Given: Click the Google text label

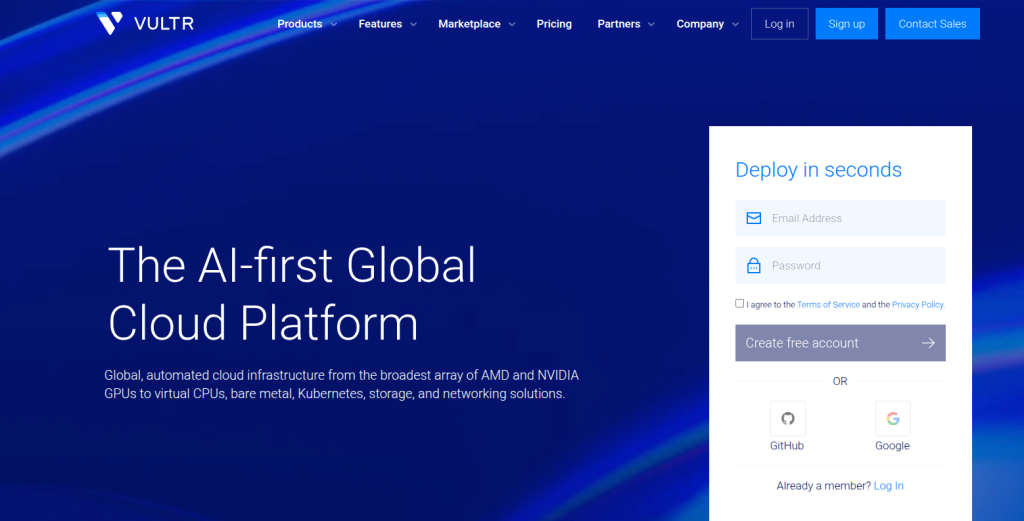Looking at the screenshot, I should [x=892, y=445].
